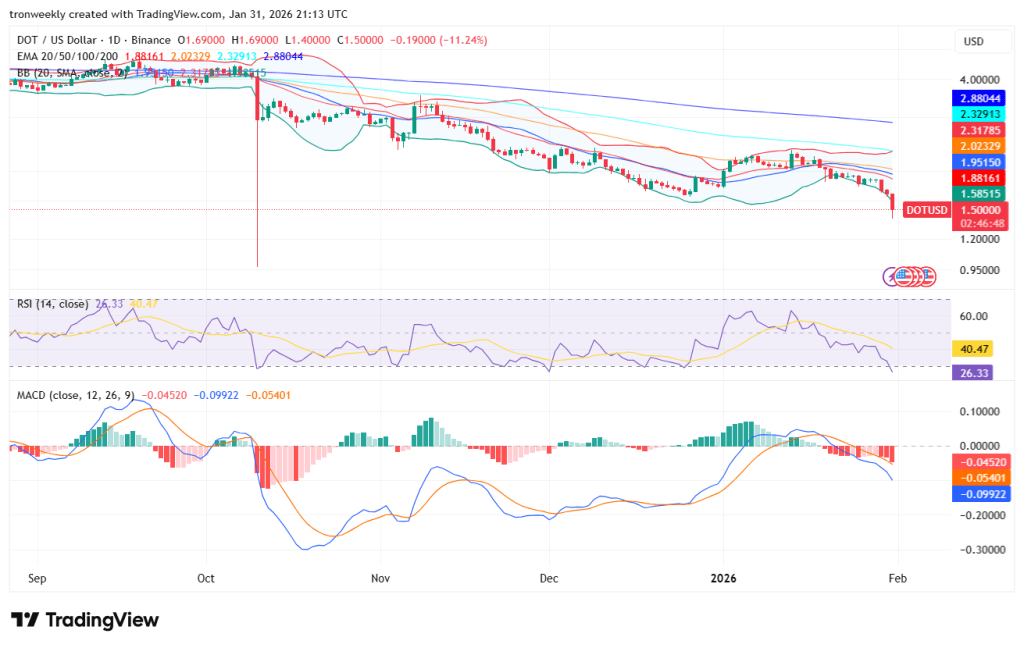The width and height of the screenshot is (1024, 648).
Task: Click the red −0.04520 MACD axis tag
Action: tap(981, 462)
